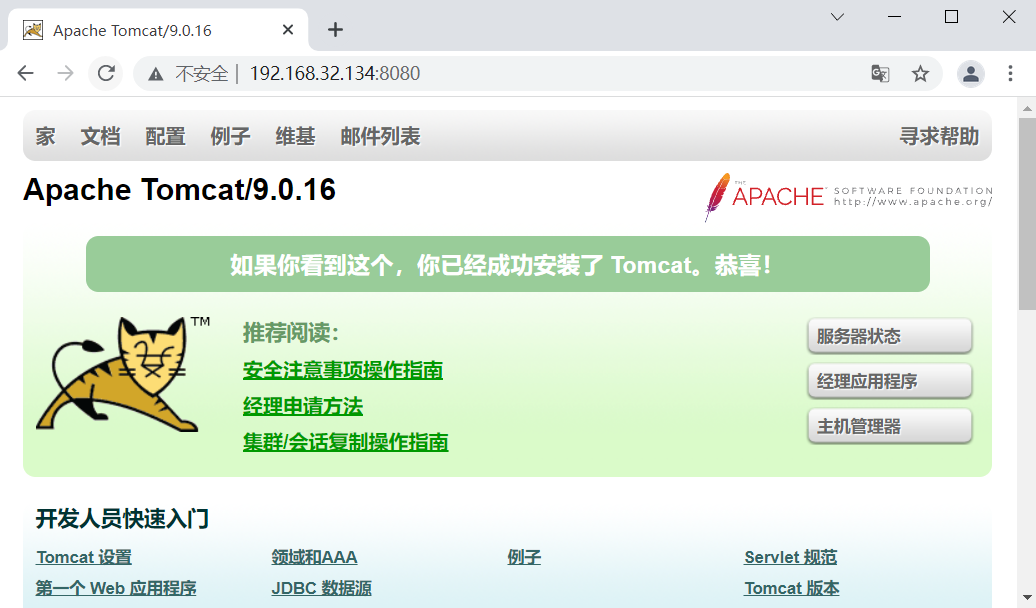Maximize the browser window
Screen dimensions: 1036x608
(x=951, y=17)
